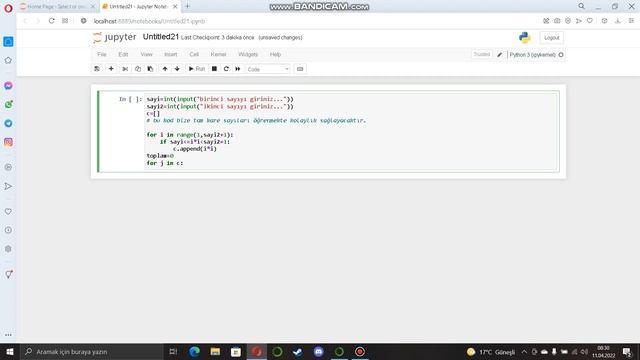Click the save and checkpoint icon

coord(97,69)
